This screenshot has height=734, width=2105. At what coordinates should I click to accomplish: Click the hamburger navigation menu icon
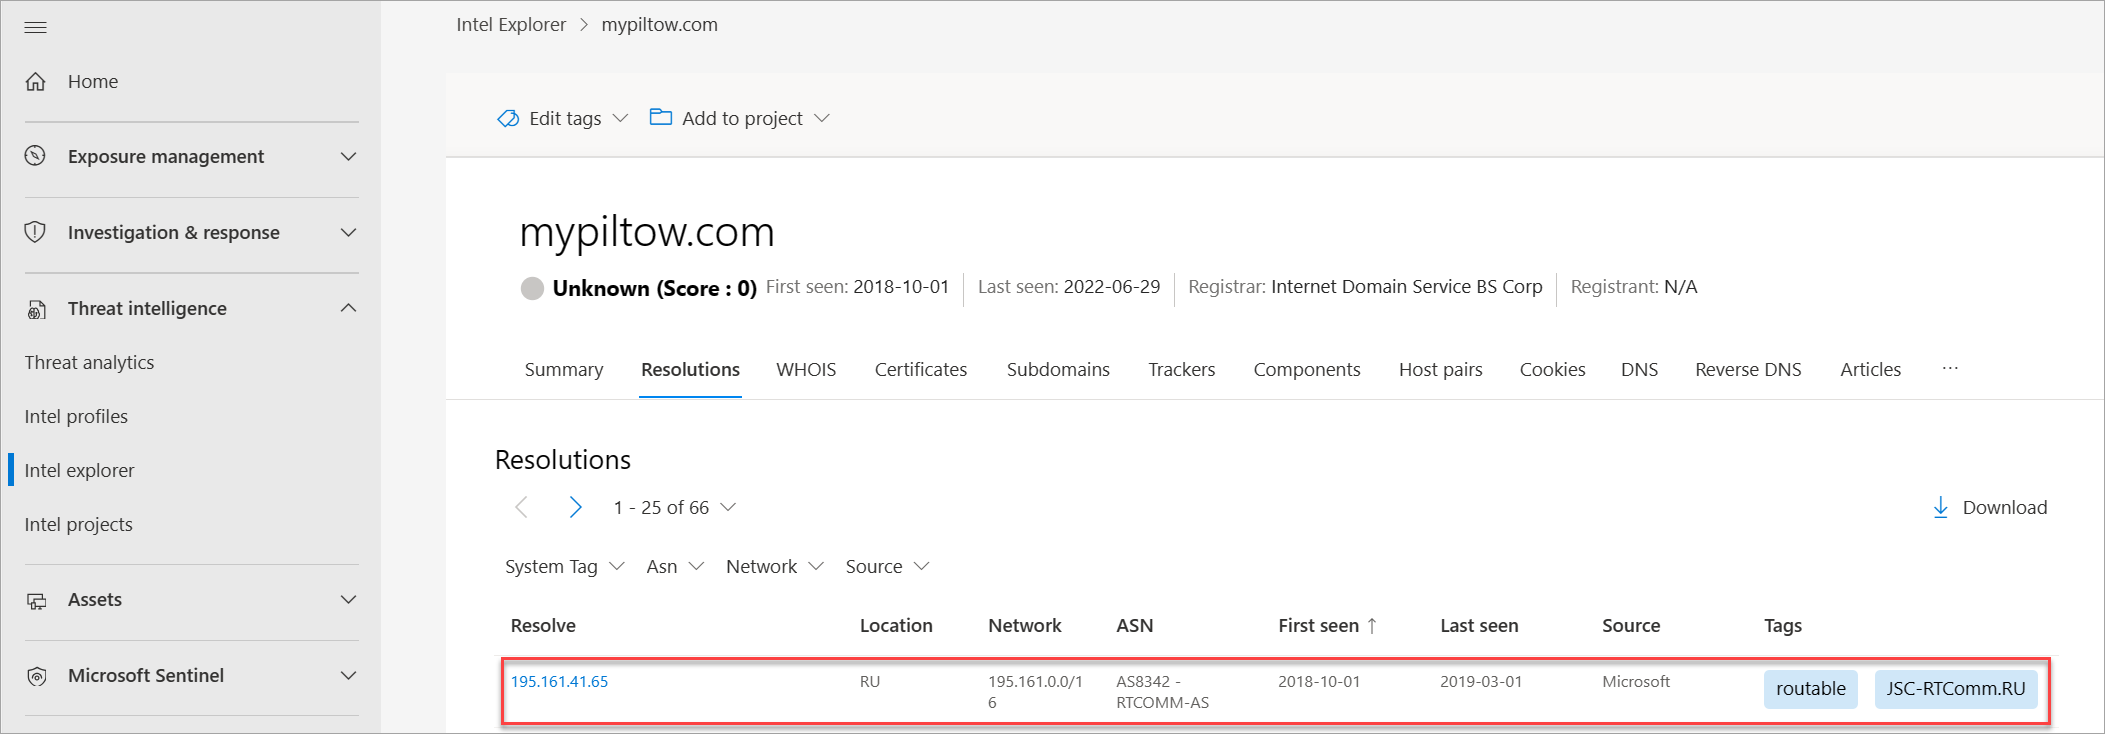click(x=36, y=27)
